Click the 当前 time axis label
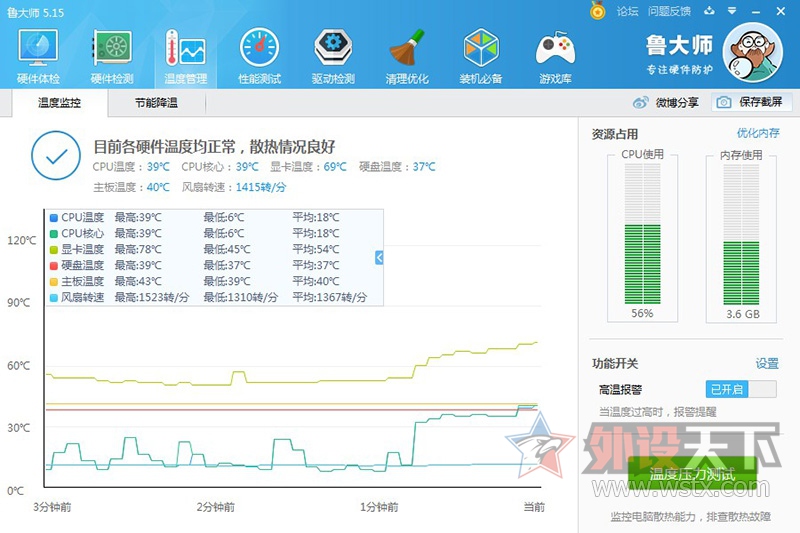The image size is (800, 533). click(x=534, y=507)
